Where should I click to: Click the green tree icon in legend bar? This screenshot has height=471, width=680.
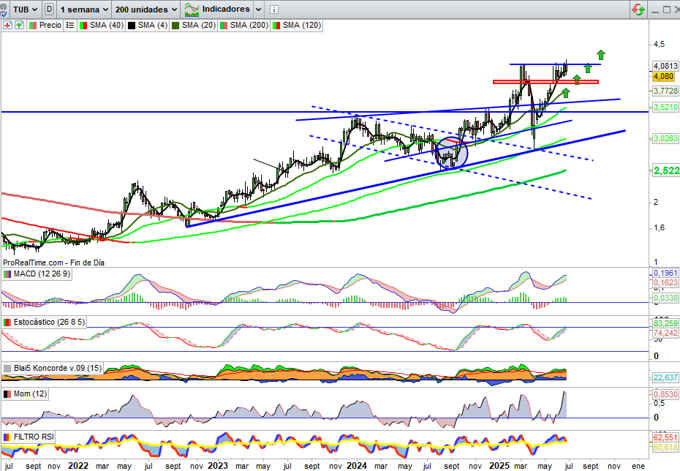[x=19, y=26]
